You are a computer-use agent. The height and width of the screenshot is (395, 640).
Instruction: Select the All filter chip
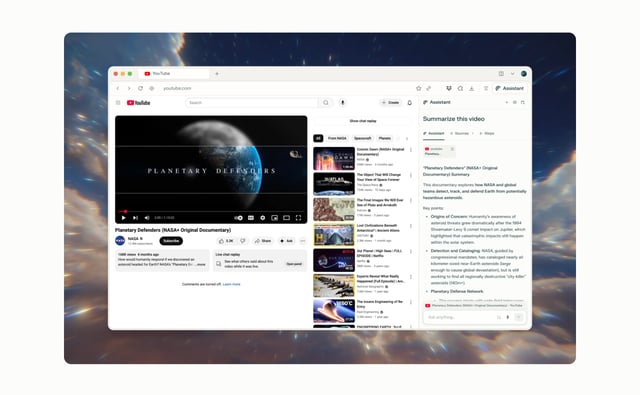coord(318,138)
